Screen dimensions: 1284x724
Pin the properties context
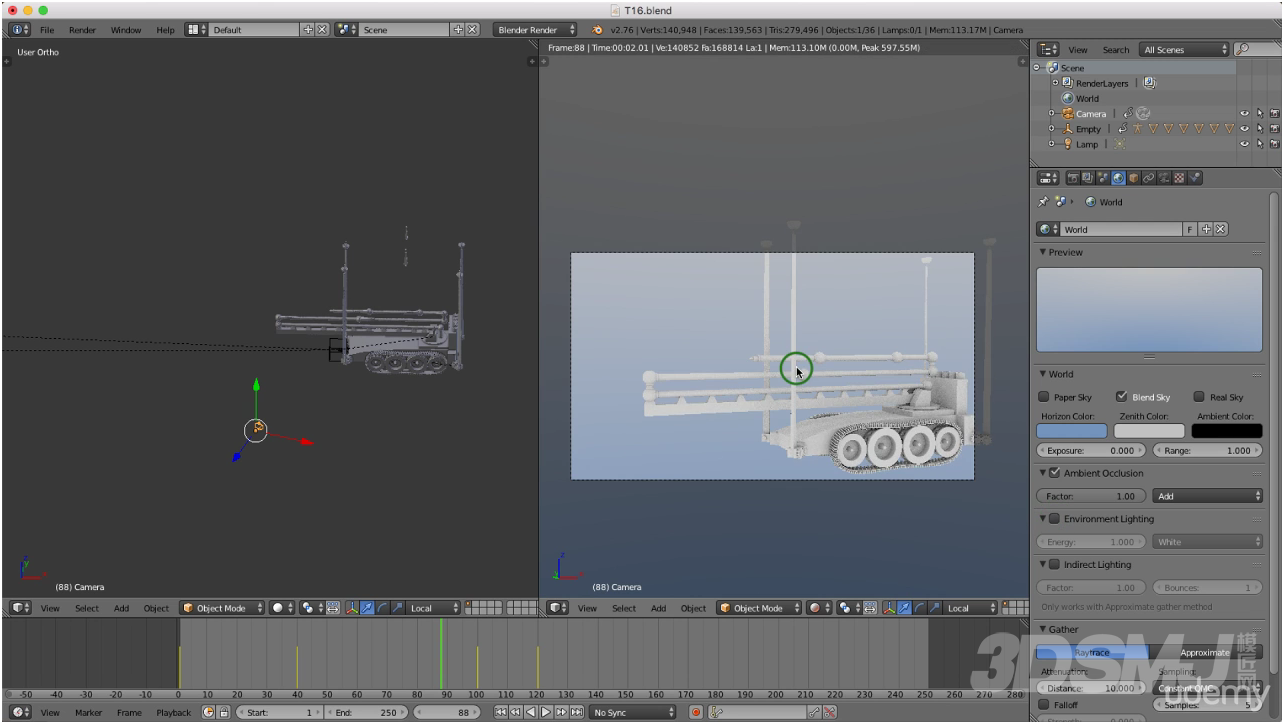click(x=1043, y=202)
